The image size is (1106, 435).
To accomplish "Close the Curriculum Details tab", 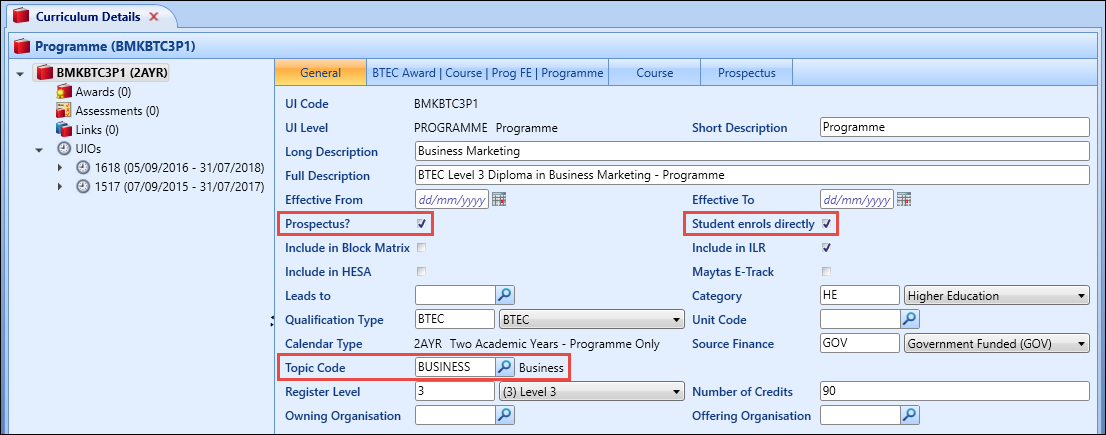I will [154, 16].
